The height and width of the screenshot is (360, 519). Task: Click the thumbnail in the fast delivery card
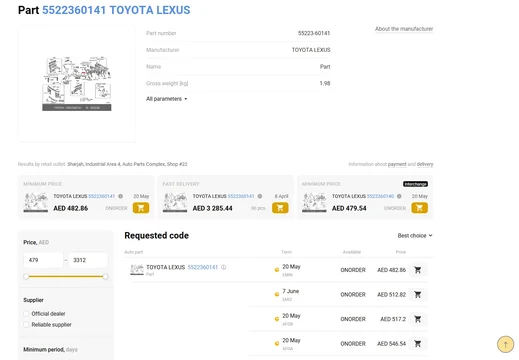click(175, 202)
